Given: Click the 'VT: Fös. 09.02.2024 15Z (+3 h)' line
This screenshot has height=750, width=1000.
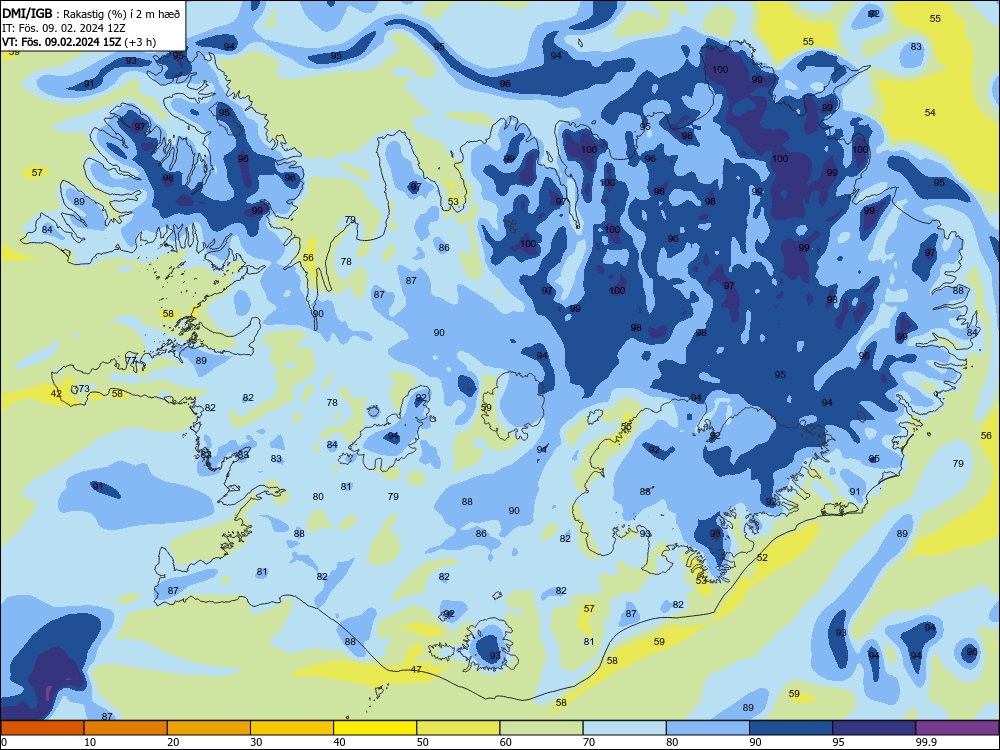Looking at the screenshot, I should point(79,42).
